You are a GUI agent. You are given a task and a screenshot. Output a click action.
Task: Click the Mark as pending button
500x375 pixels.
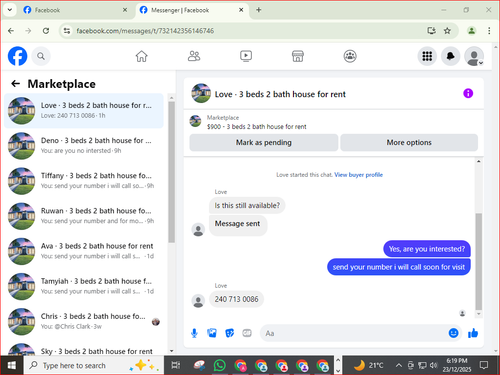264,143
